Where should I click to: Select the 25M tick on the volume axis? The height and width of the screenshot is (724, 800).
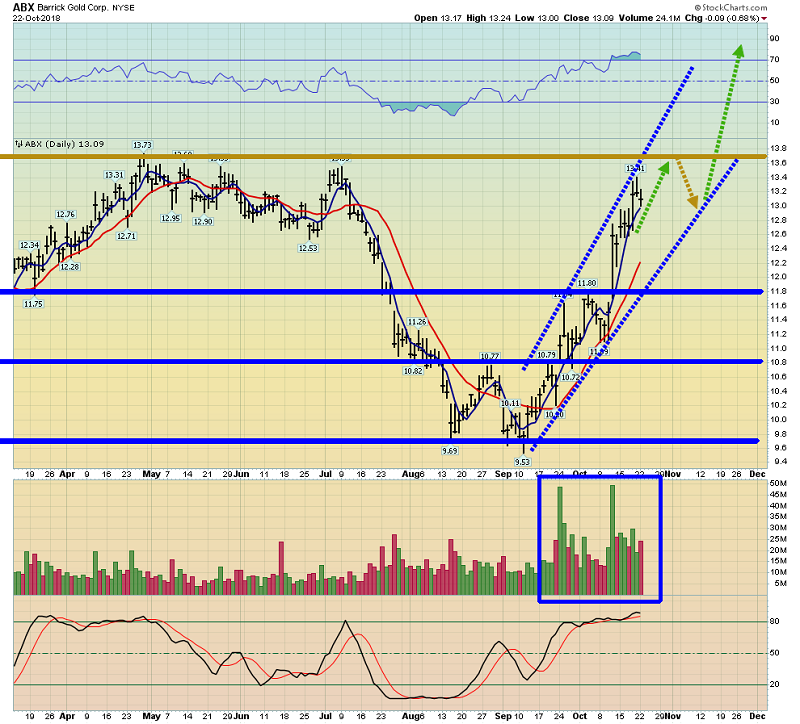[778, 539]
